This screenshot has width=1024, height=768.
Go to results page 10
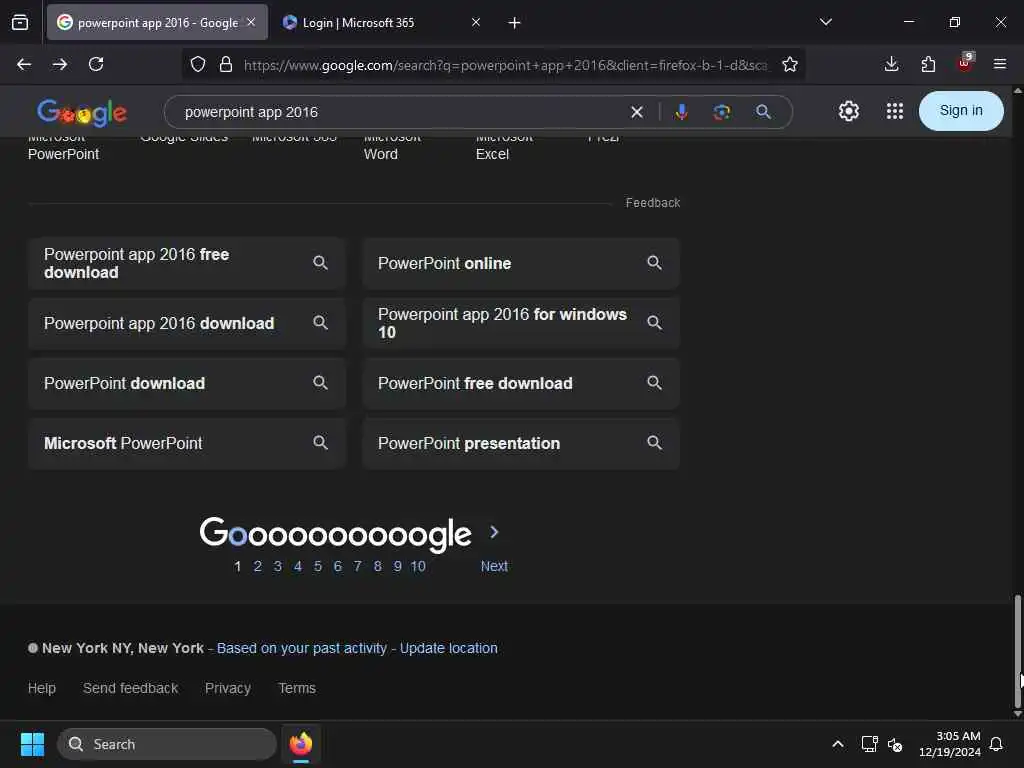coord(418,566)
